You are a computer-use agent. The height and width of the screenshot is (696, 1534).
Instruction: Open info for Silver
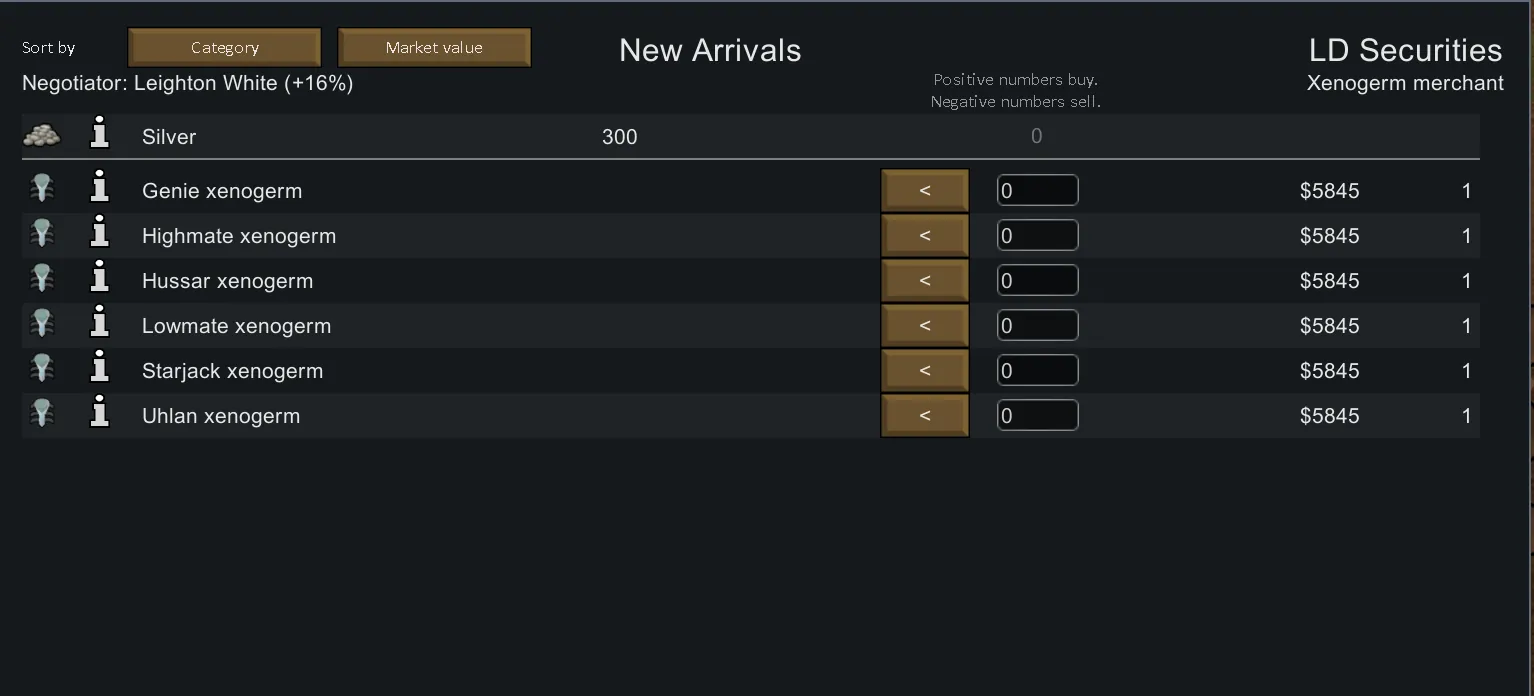pos(99,133)
